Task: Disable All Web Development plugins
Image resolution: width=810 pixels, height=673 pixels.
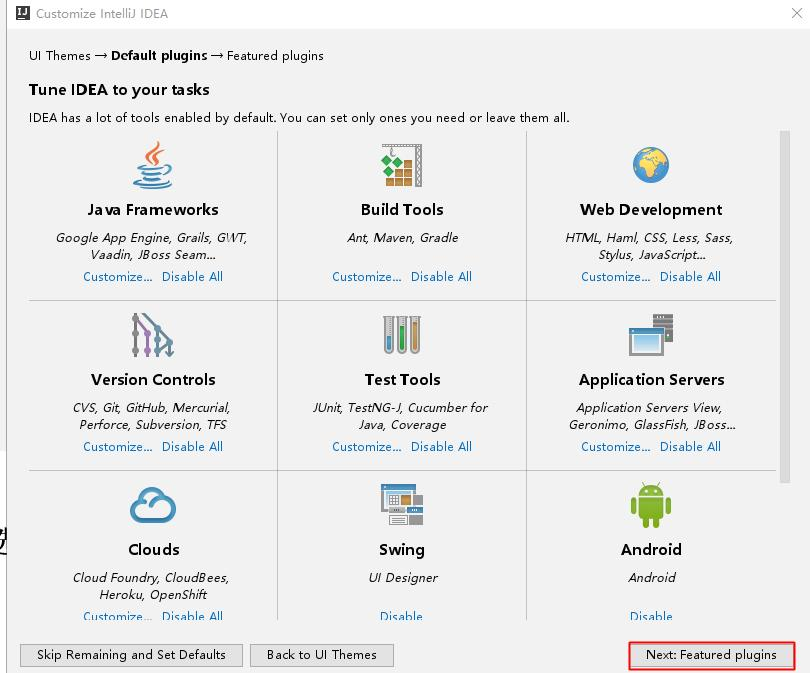Action: coord(690,277)
